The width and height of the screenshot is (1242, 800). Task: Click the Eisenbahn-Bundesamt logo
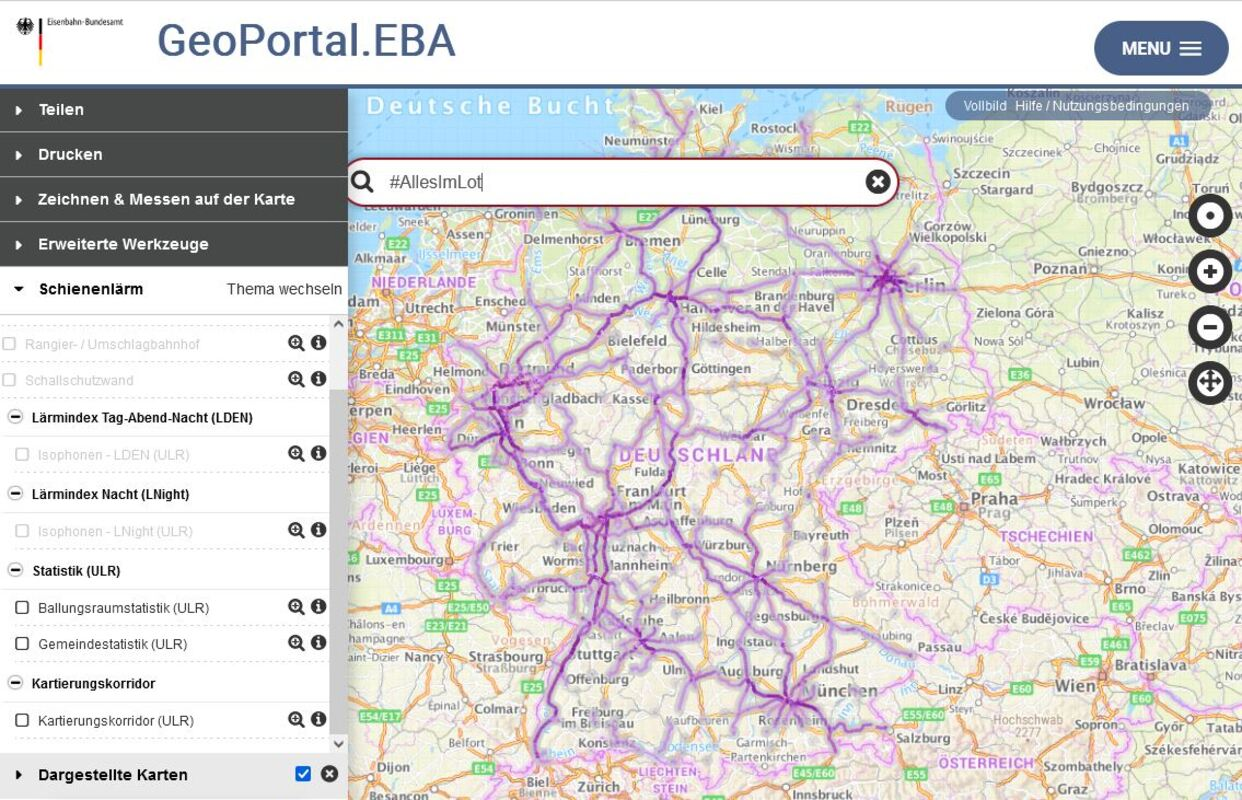[69, 40]
